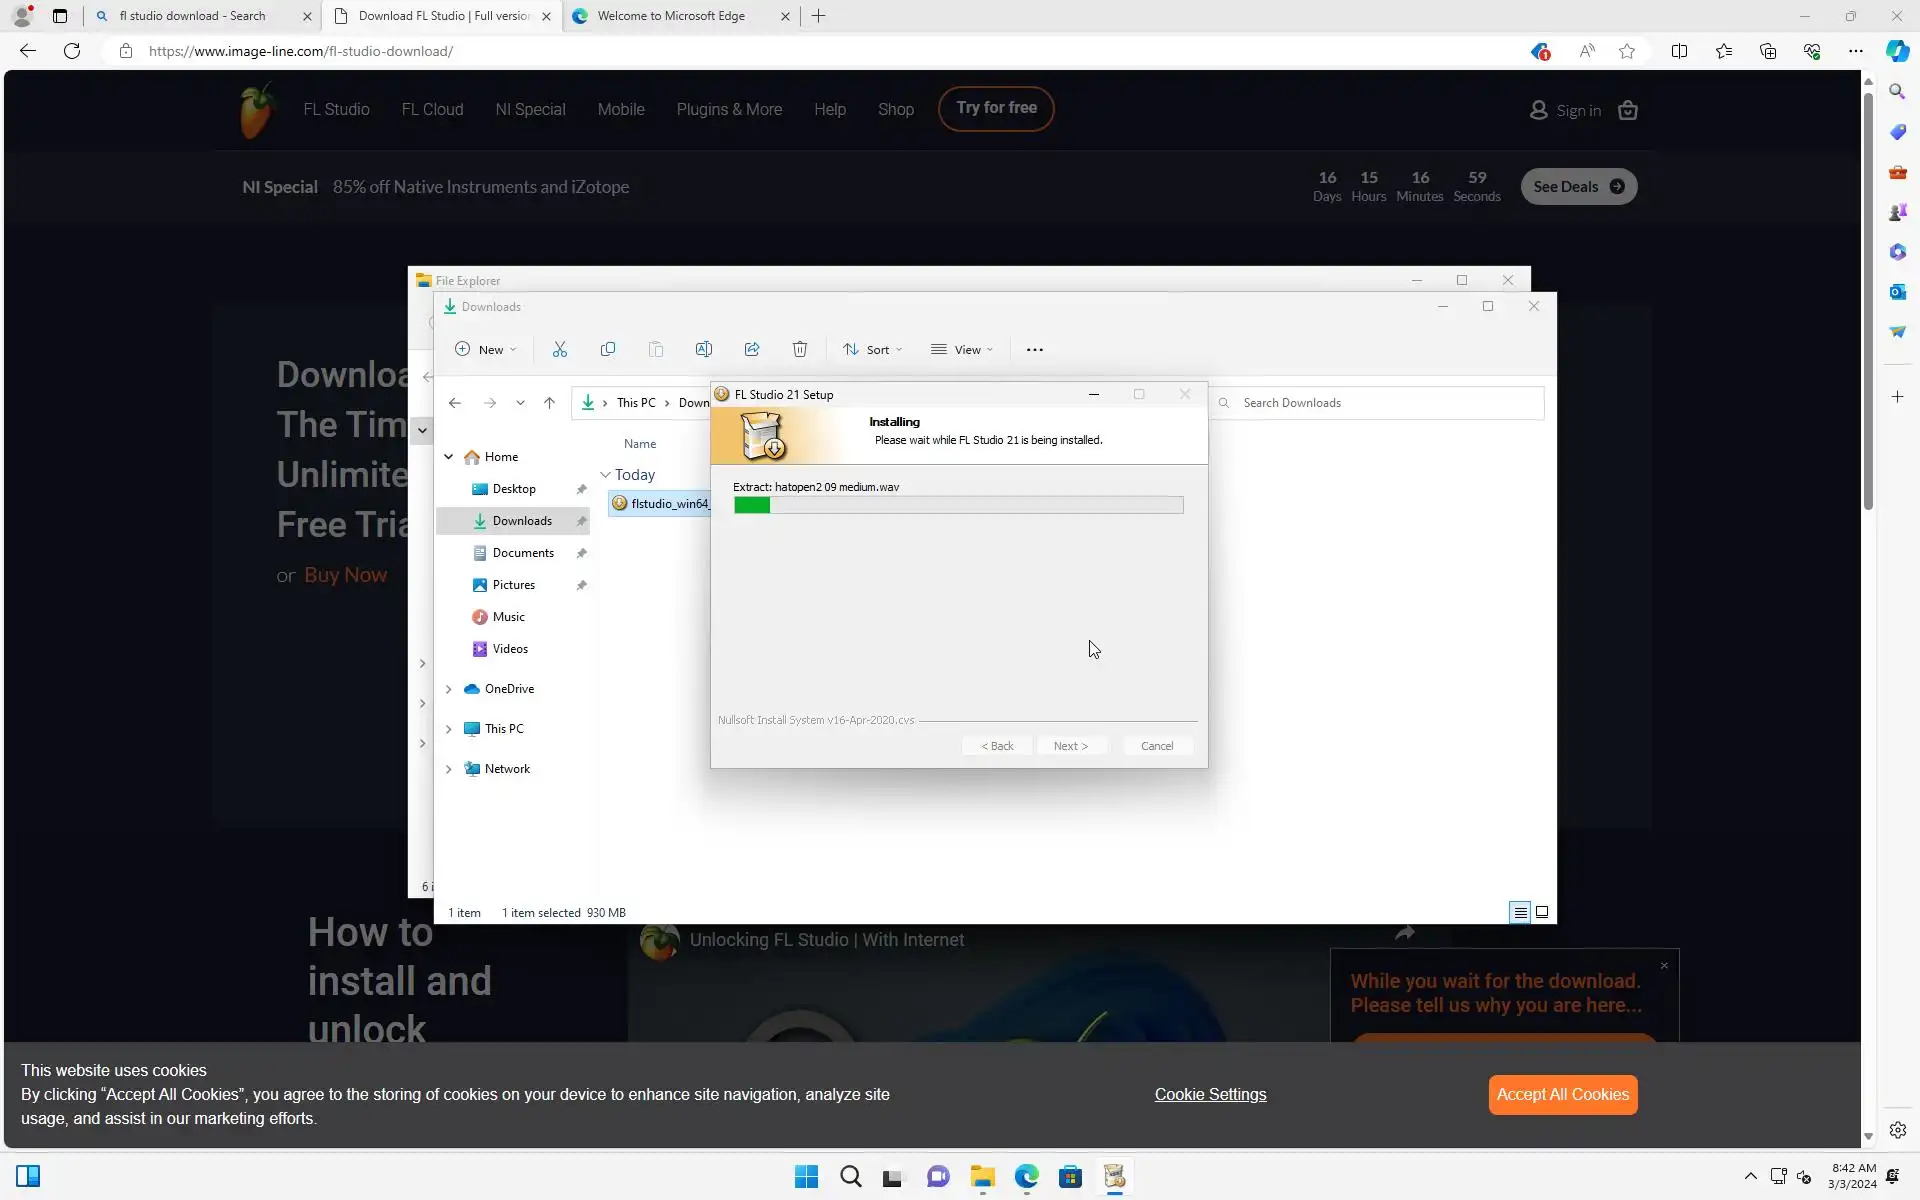Open Microsoft Store from the taskbar

1070,1177
